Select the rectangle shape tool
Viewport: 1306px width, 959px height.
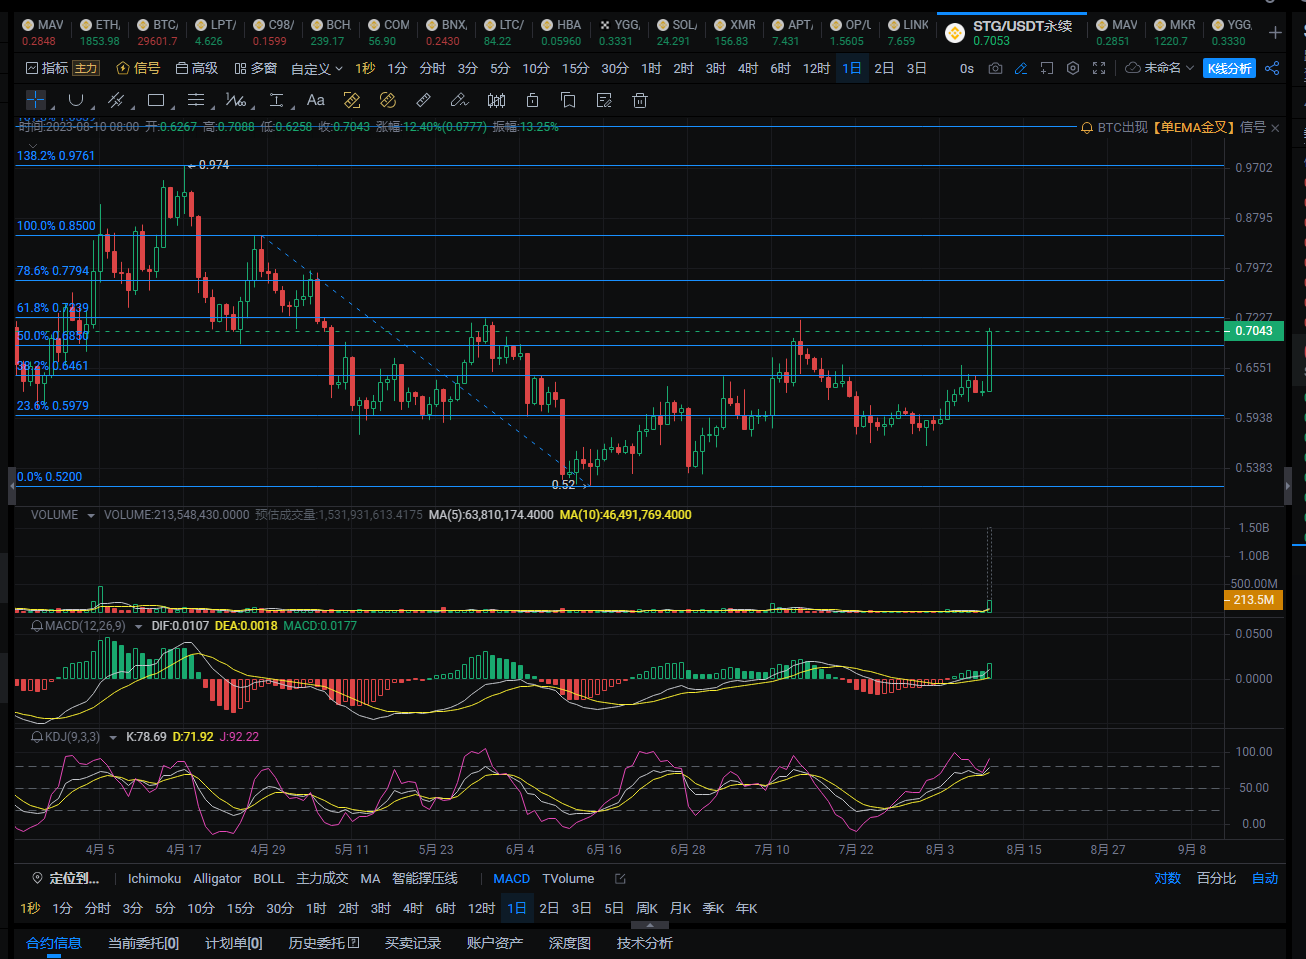coord(156,100)
